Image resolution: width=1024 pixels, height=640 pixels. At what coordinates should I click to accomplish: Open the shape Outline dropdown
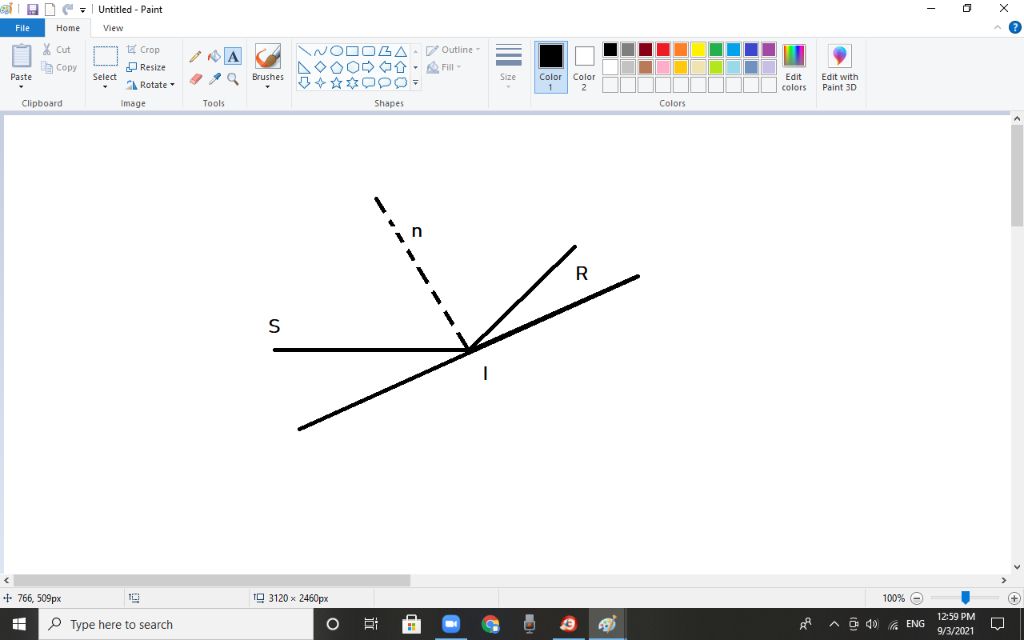453,50
